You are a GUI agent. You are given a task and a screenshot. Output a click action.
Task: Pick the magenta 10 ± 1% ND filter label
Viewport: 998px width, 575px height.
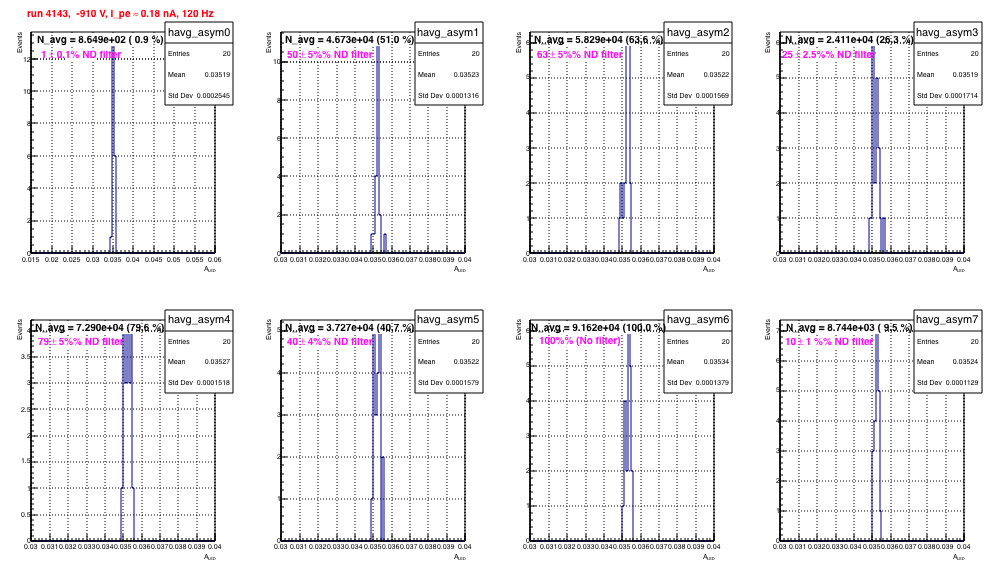coord(829,342)
